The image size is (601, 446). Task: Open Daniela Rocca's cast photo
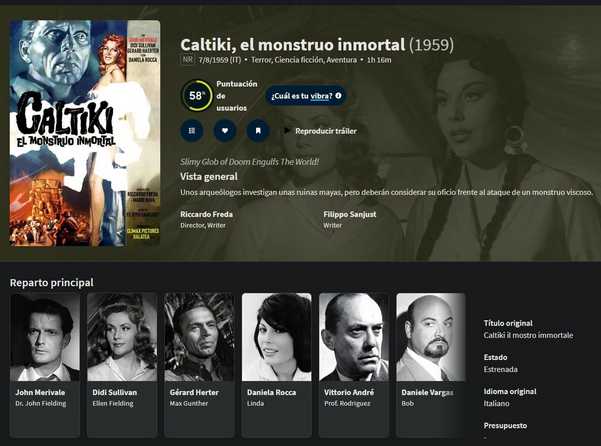(277, 337)
